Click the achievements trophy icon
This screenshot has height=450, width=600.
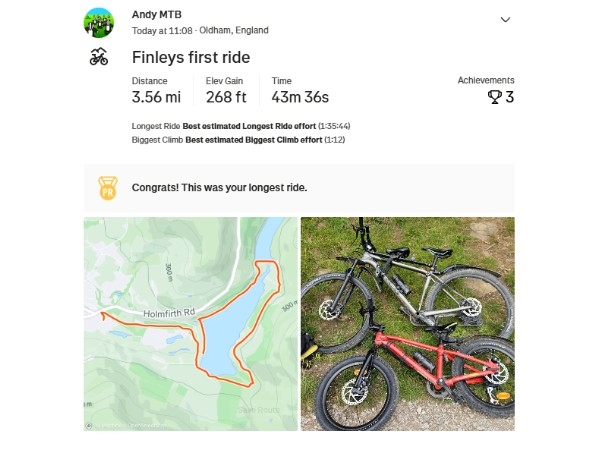[x=494, y=97]
